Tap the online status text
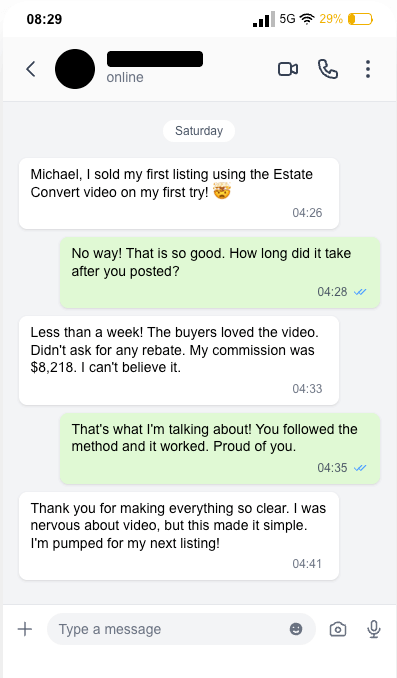This screenshot has height=678, width=397. pyautogui.click(x=125, y=77)
